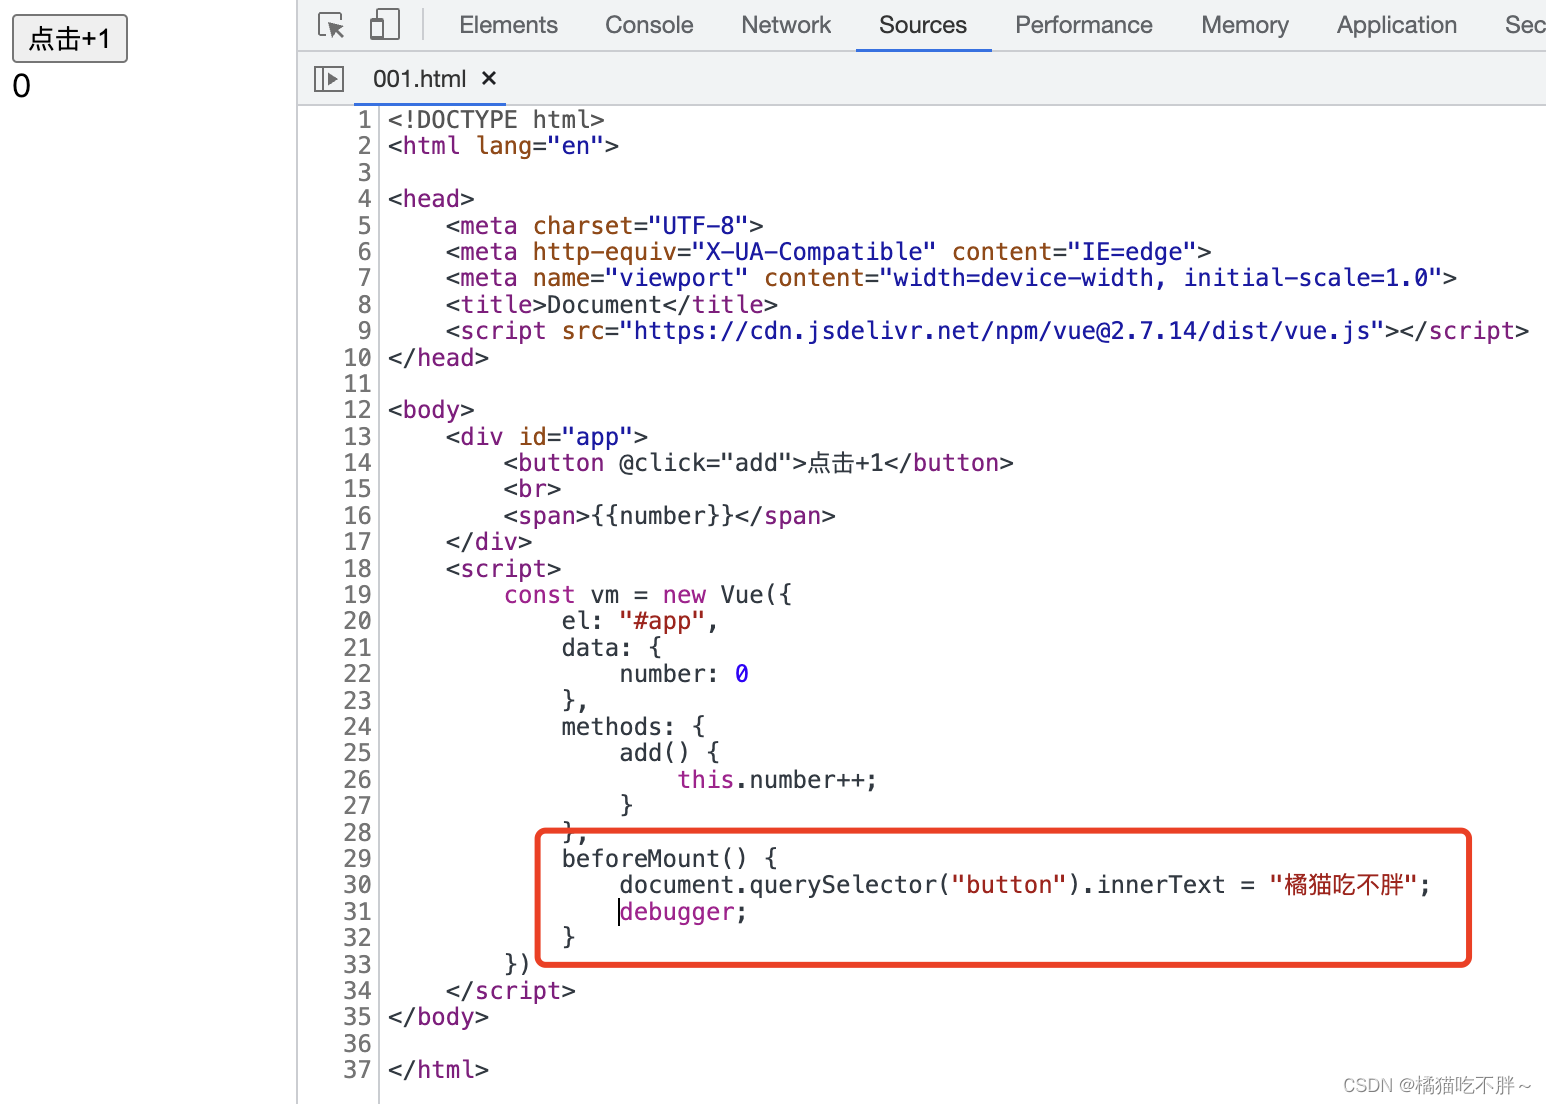This screenshot has width=1546, height=1104.
Task: Click the html lang="en" line
Action: 503,145
